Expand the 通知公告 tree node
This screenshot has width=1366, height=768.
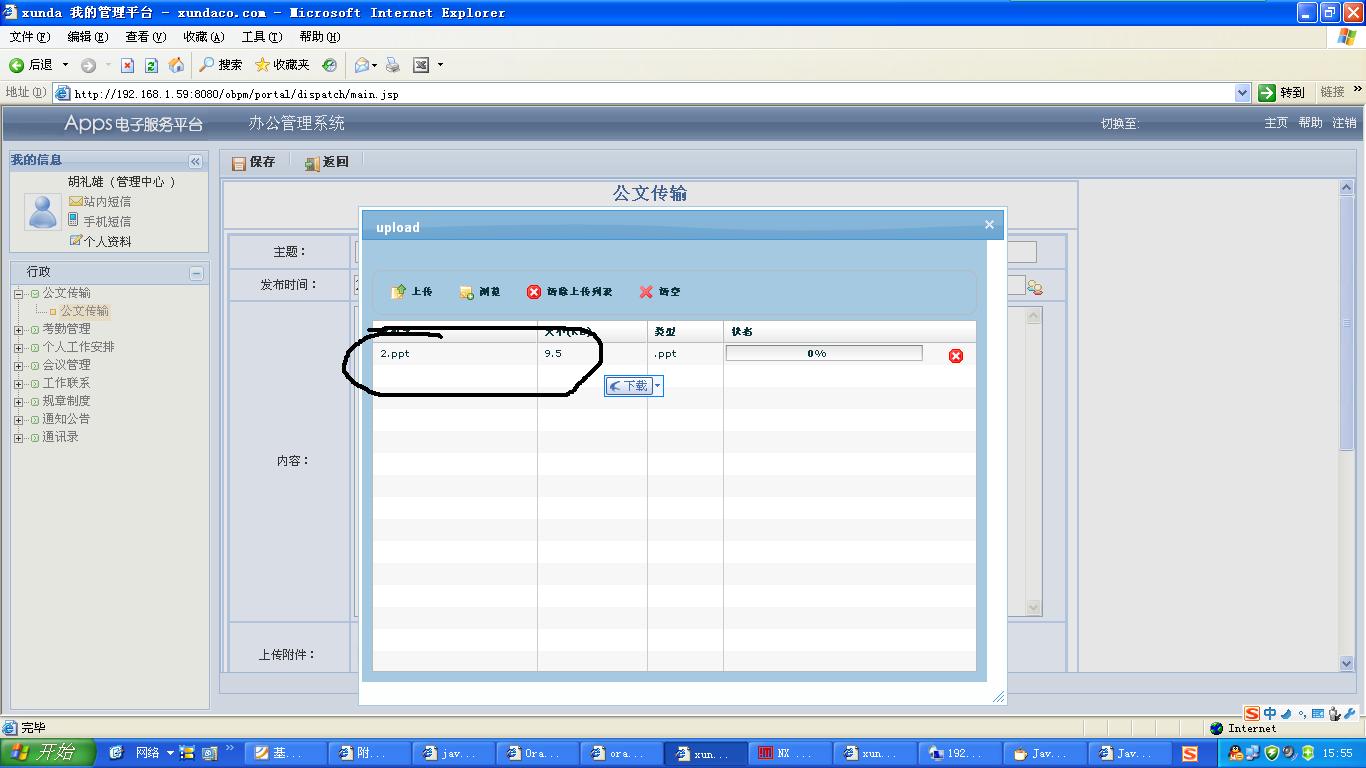pyautogui.click(x=19, y=420)
